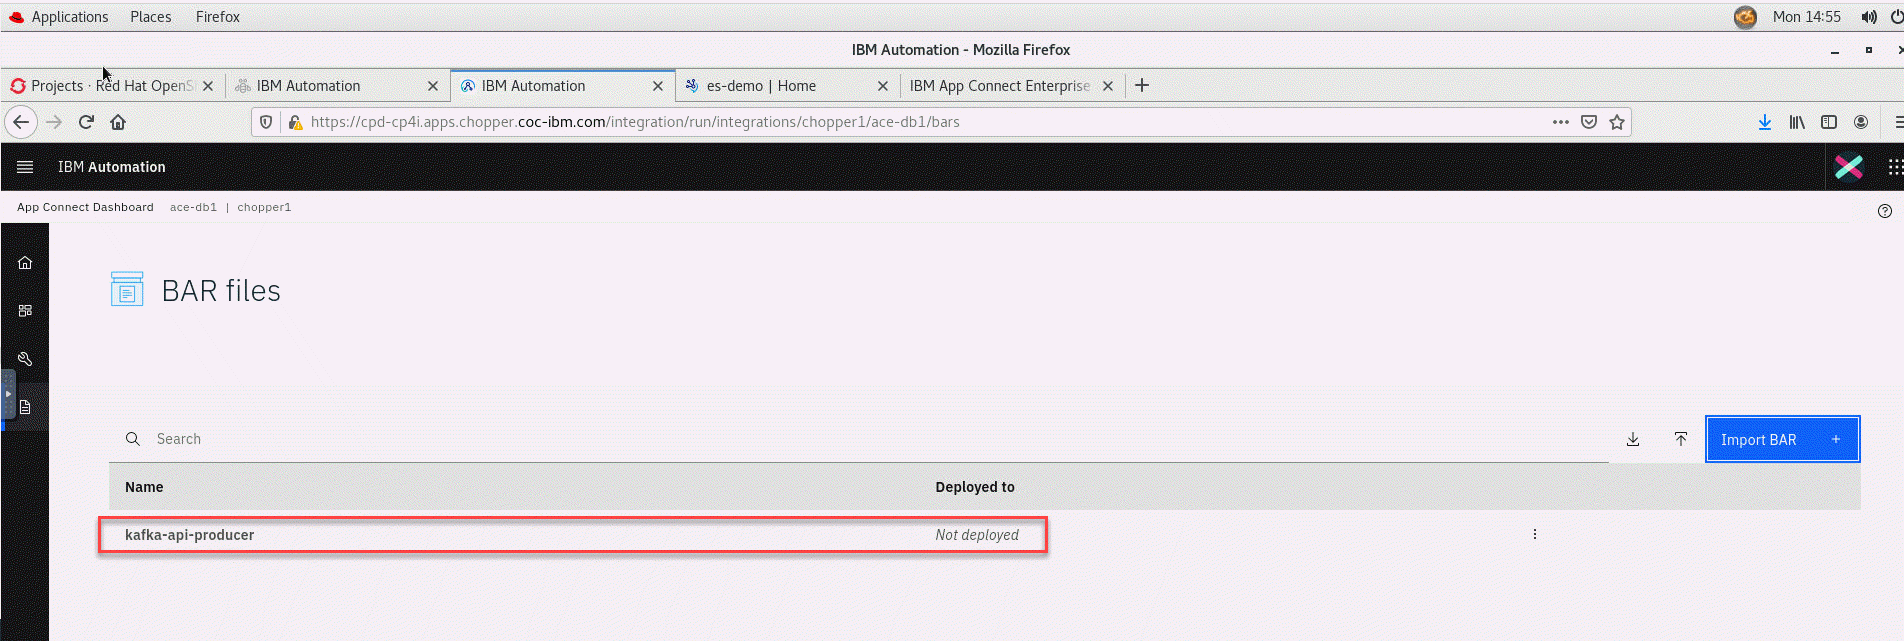Open the app switcher grid icon

pos(1894,167)
